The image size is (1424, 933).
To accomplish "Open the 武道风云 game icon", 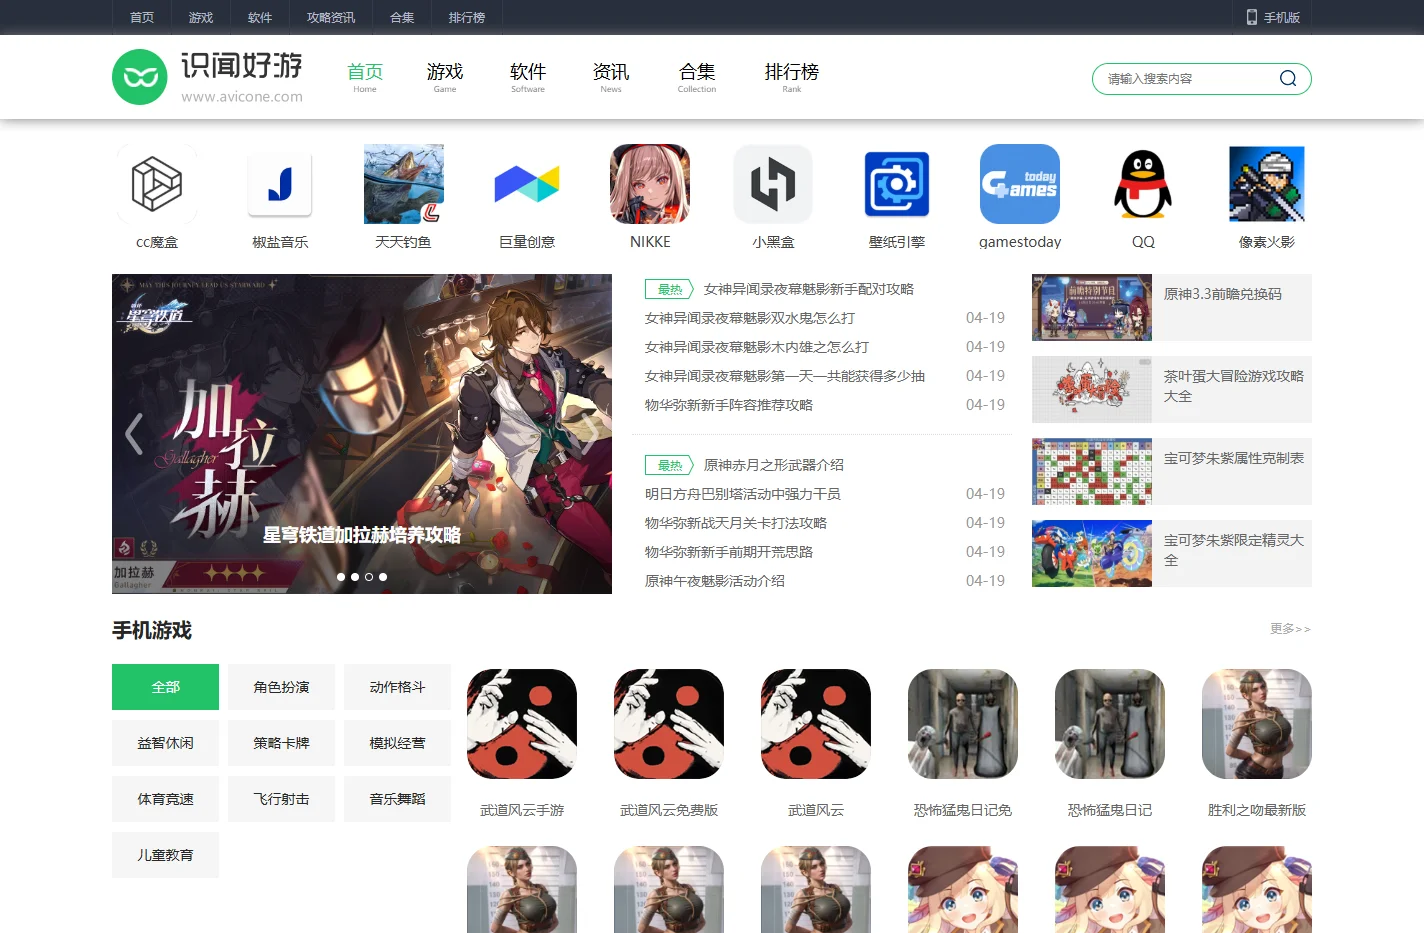I will click(x=816, y=724).
